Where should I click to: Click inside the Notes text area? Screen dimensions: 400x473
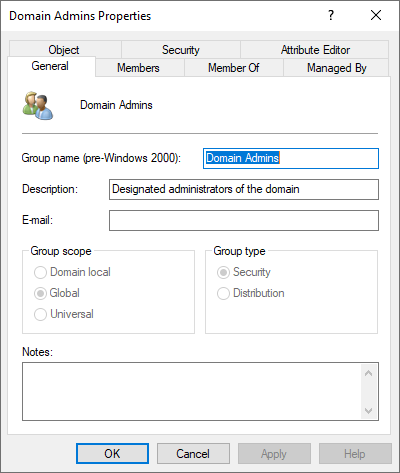pyautogui.click(x=192, y=391)
